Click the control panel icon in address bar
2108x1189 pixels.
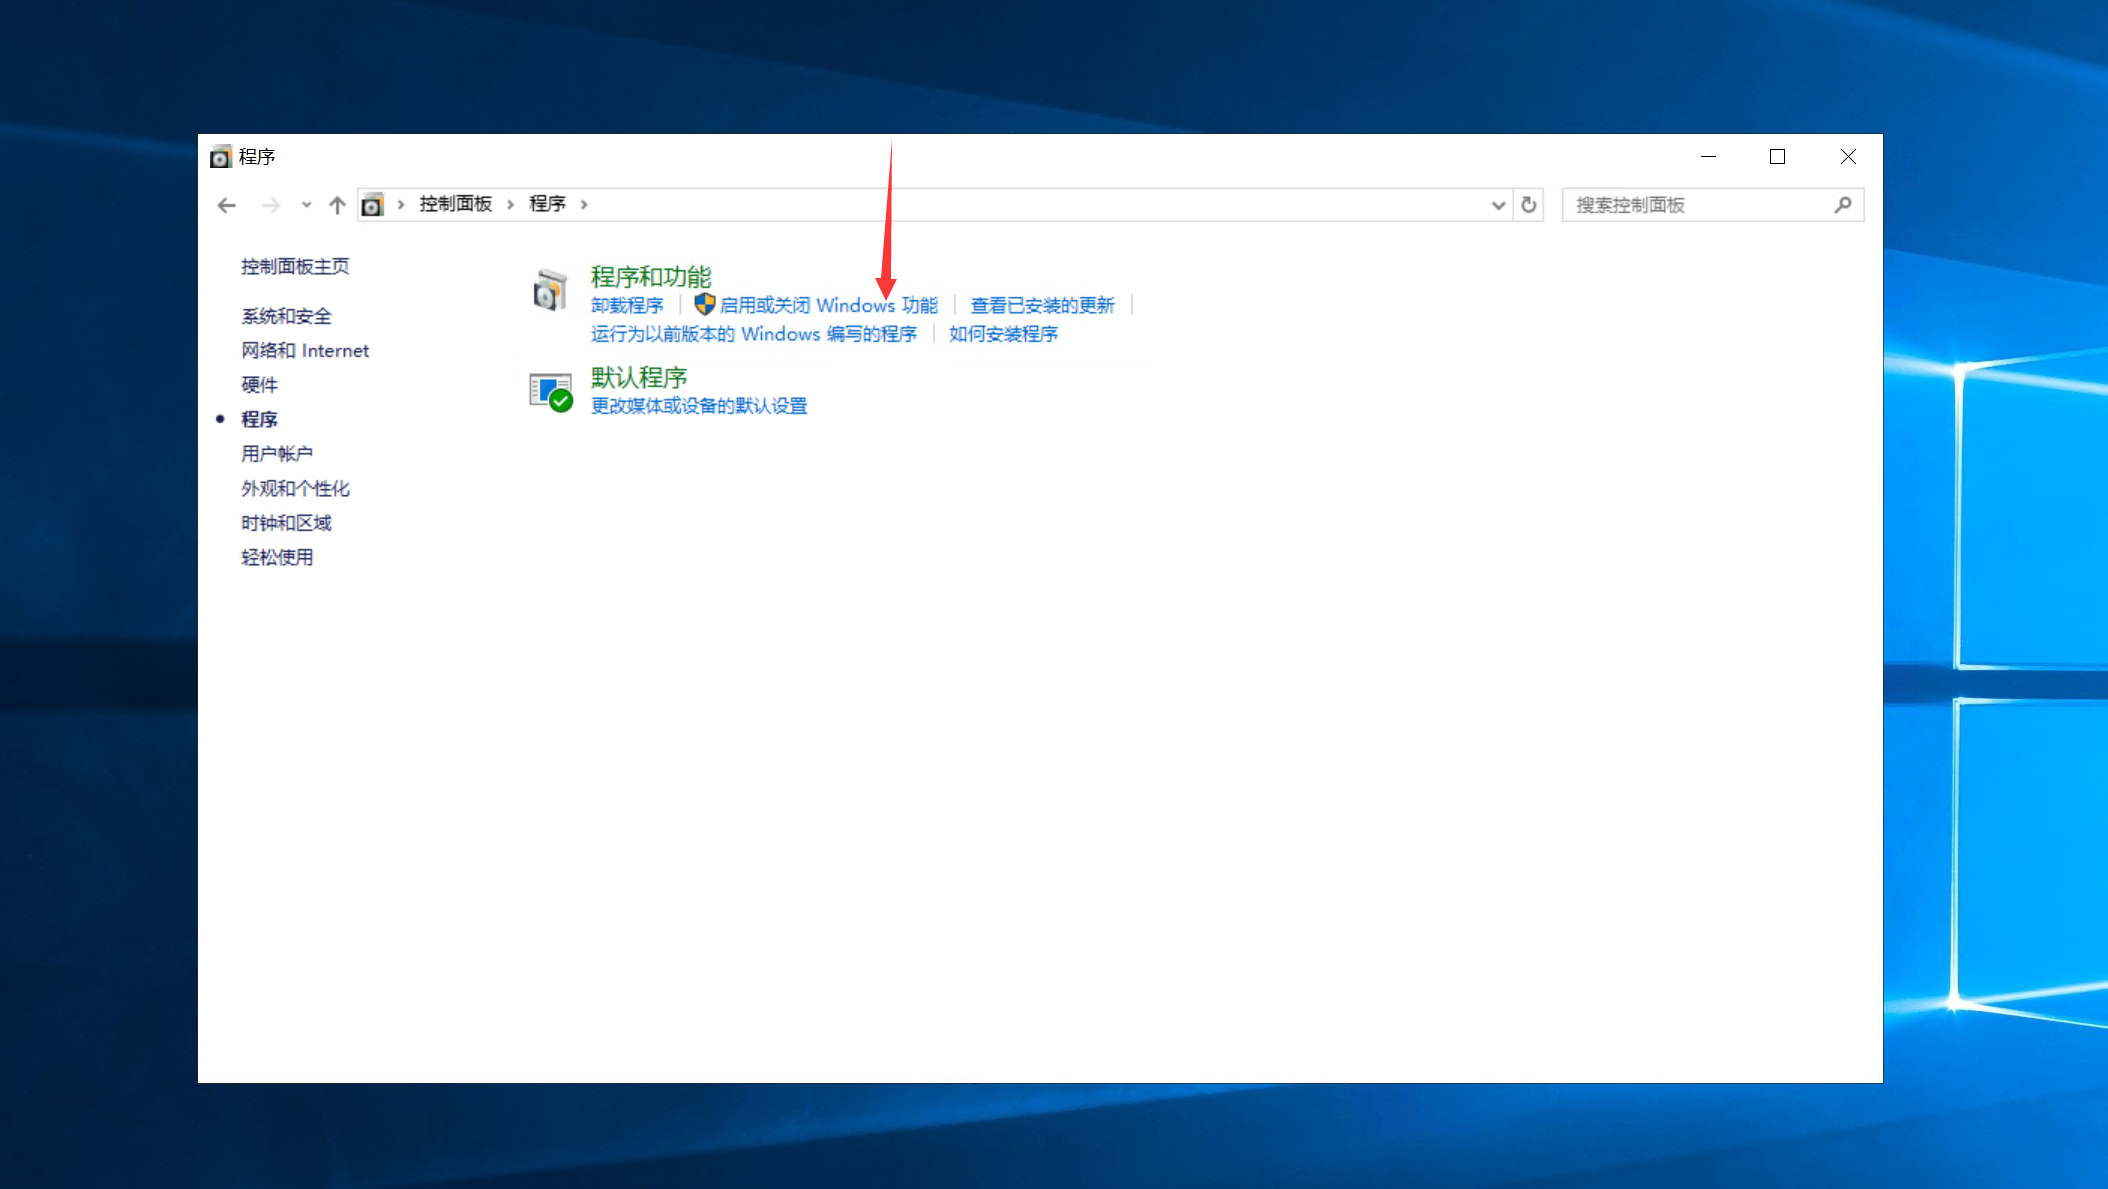click(372, 205)
